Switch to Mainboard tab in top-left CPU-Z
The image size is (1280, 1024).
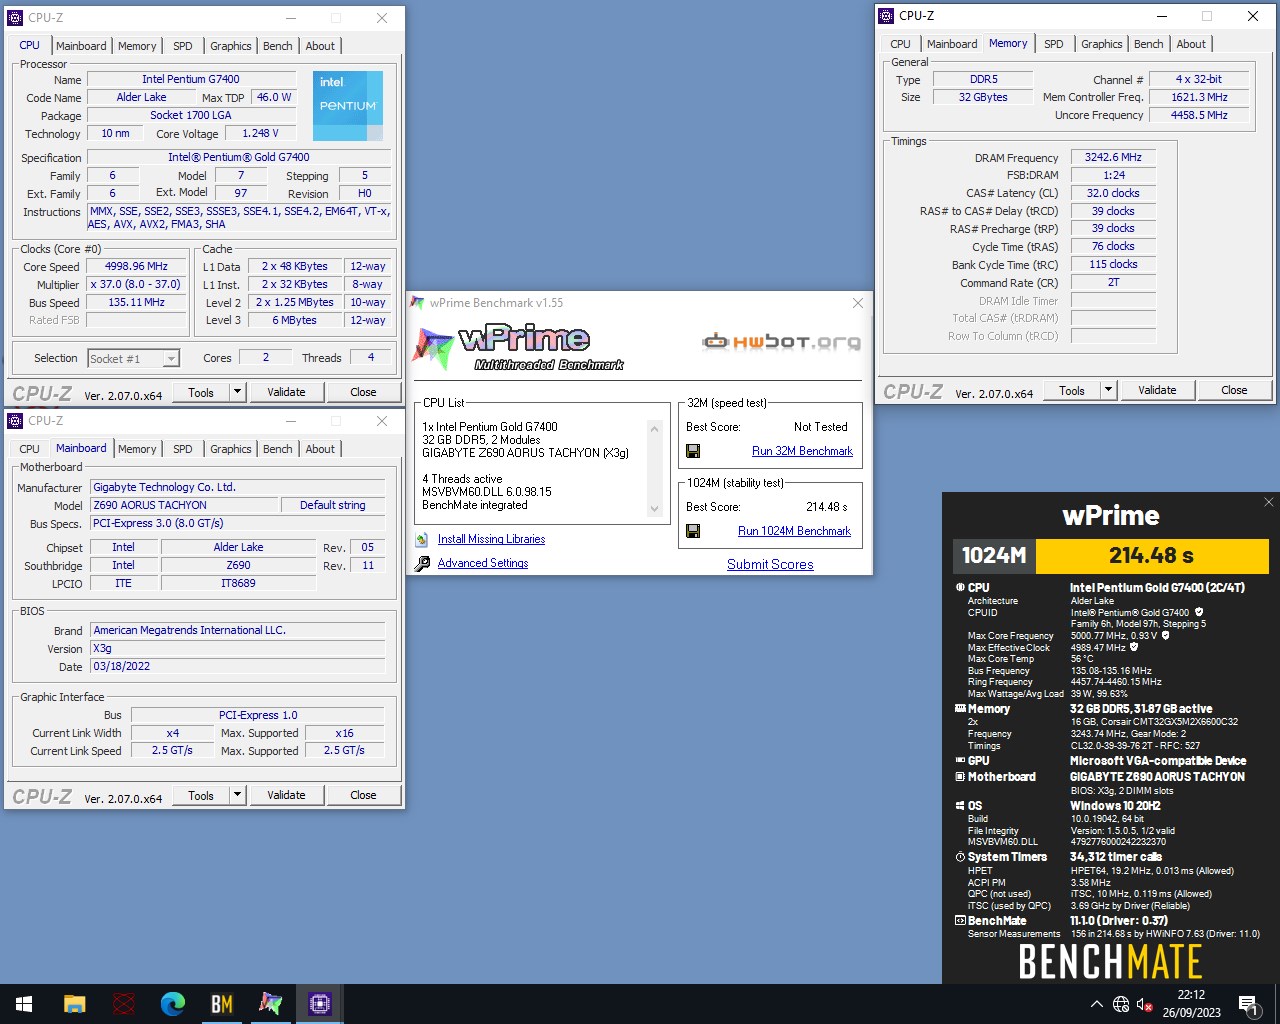tap(81, 46)
